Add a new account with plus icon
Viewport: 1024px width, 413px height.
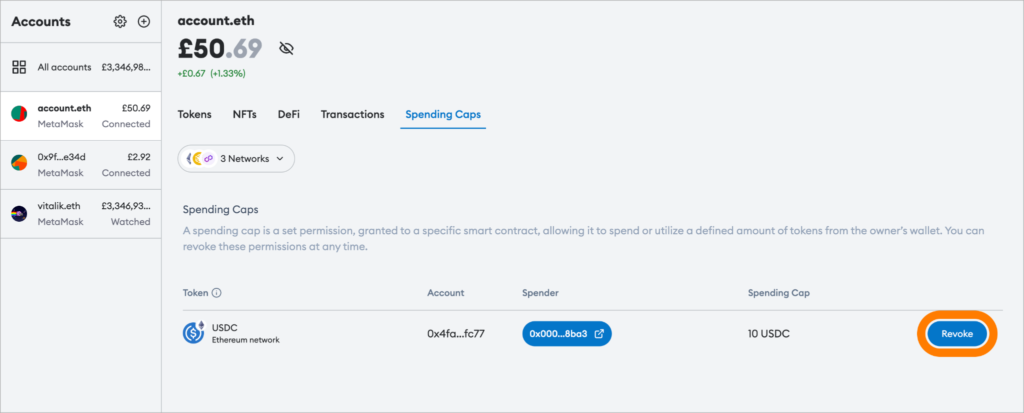(x=143, y=21)
